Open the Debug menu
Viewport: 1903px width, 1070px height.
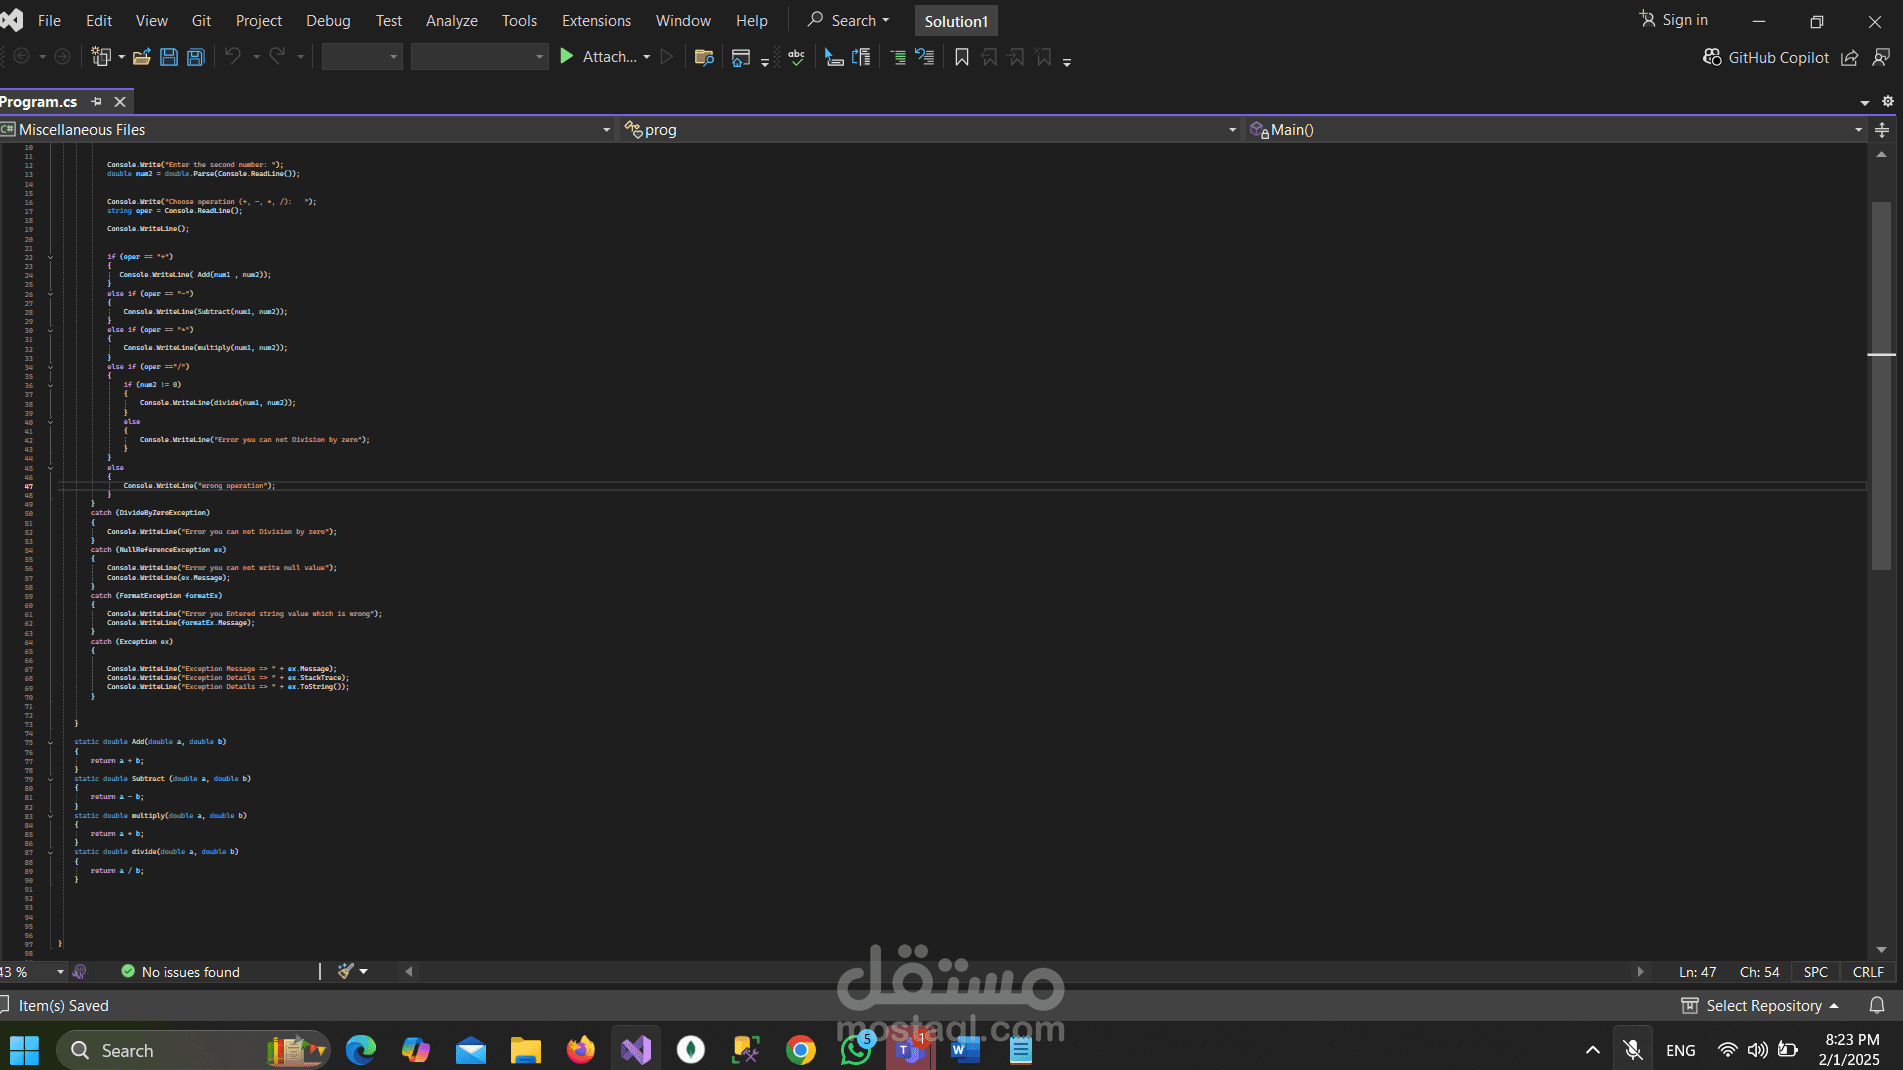(x=328, y=20)
